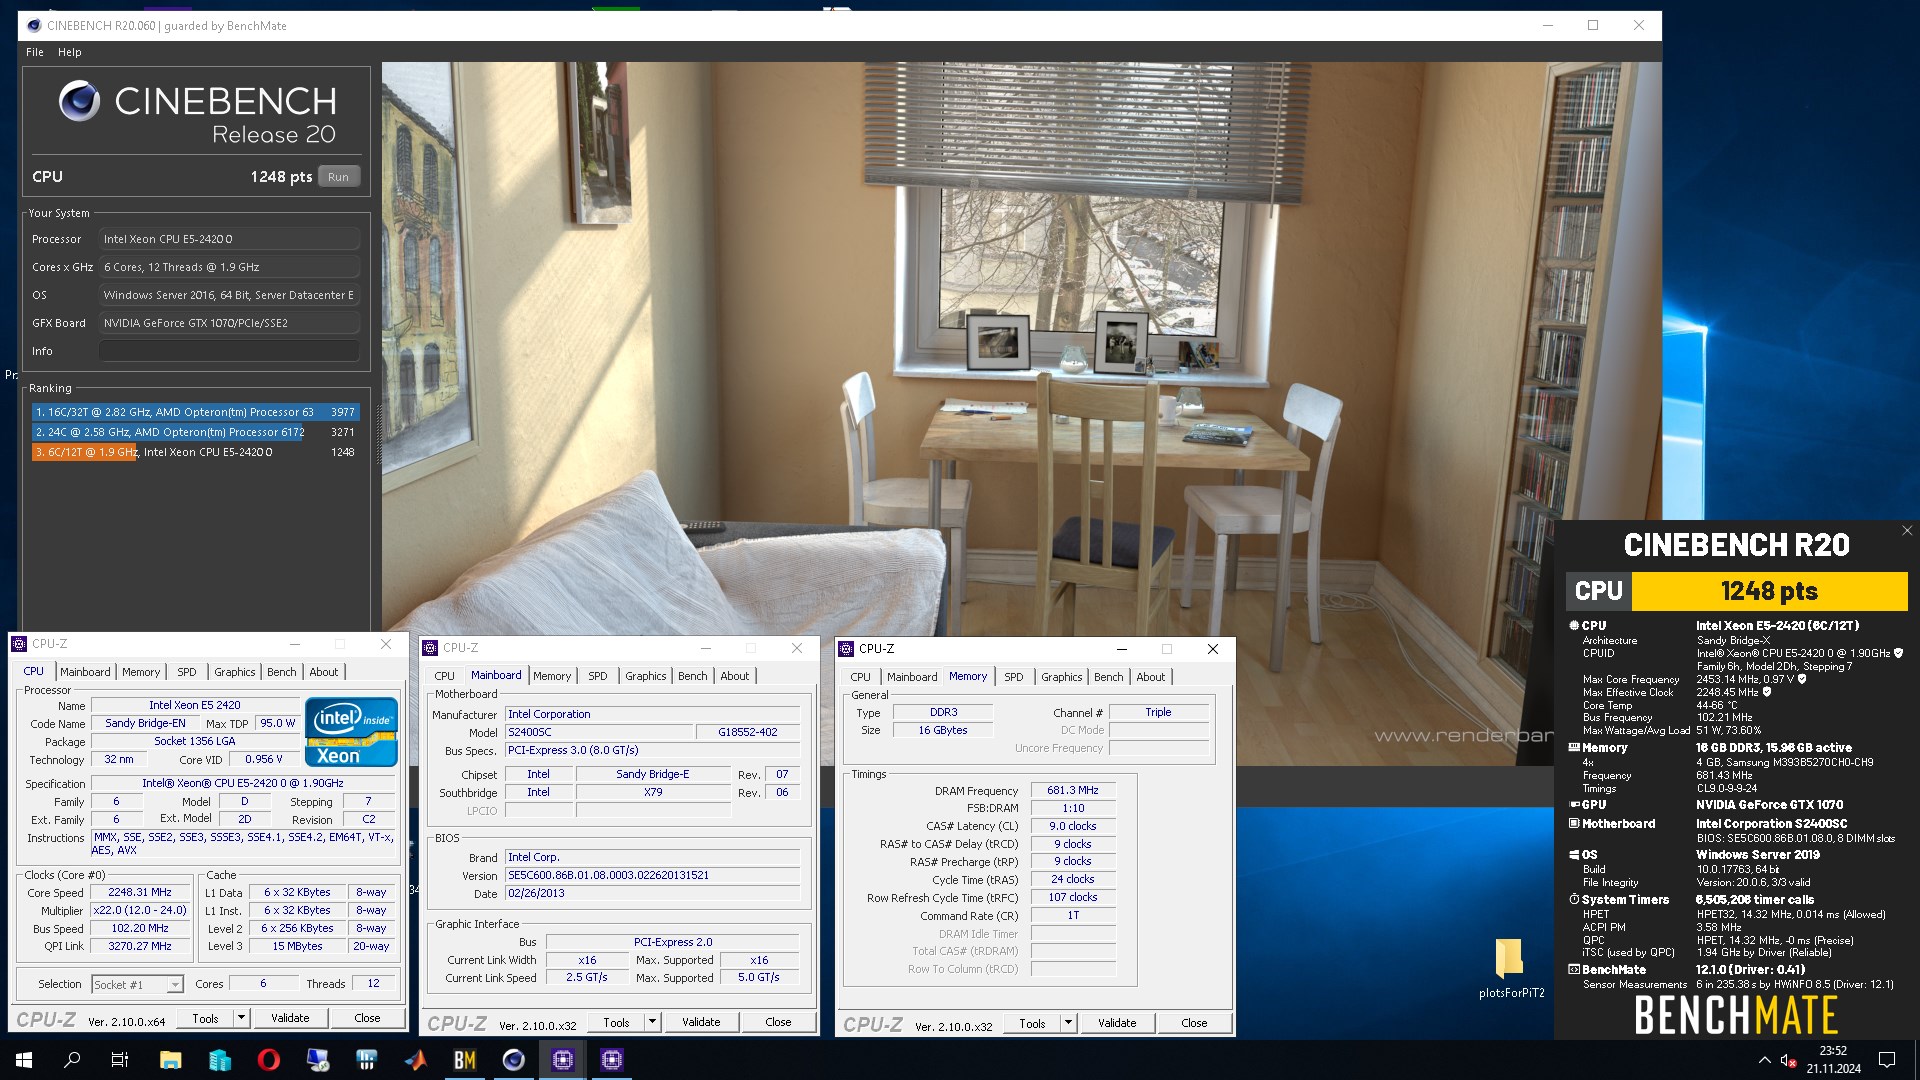1920x1080 pixels.
Task: Open the Cinebench File menu
Action: [35, 52]
